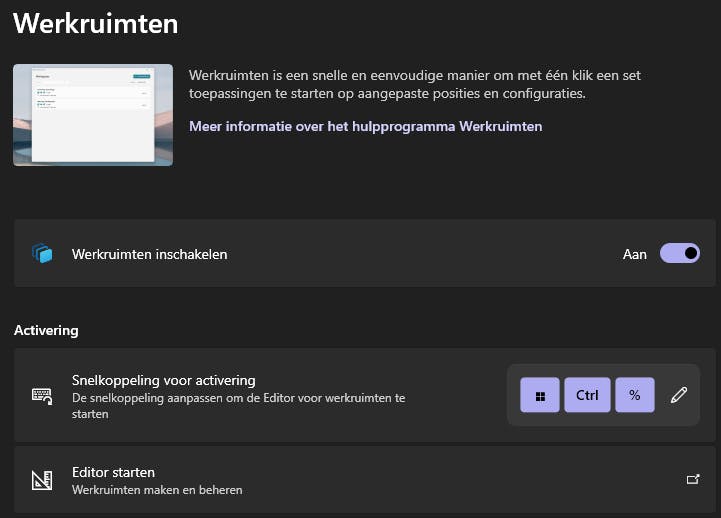Click the Ctrl key chip
This screenshot has width=721, height=518.
587,395
